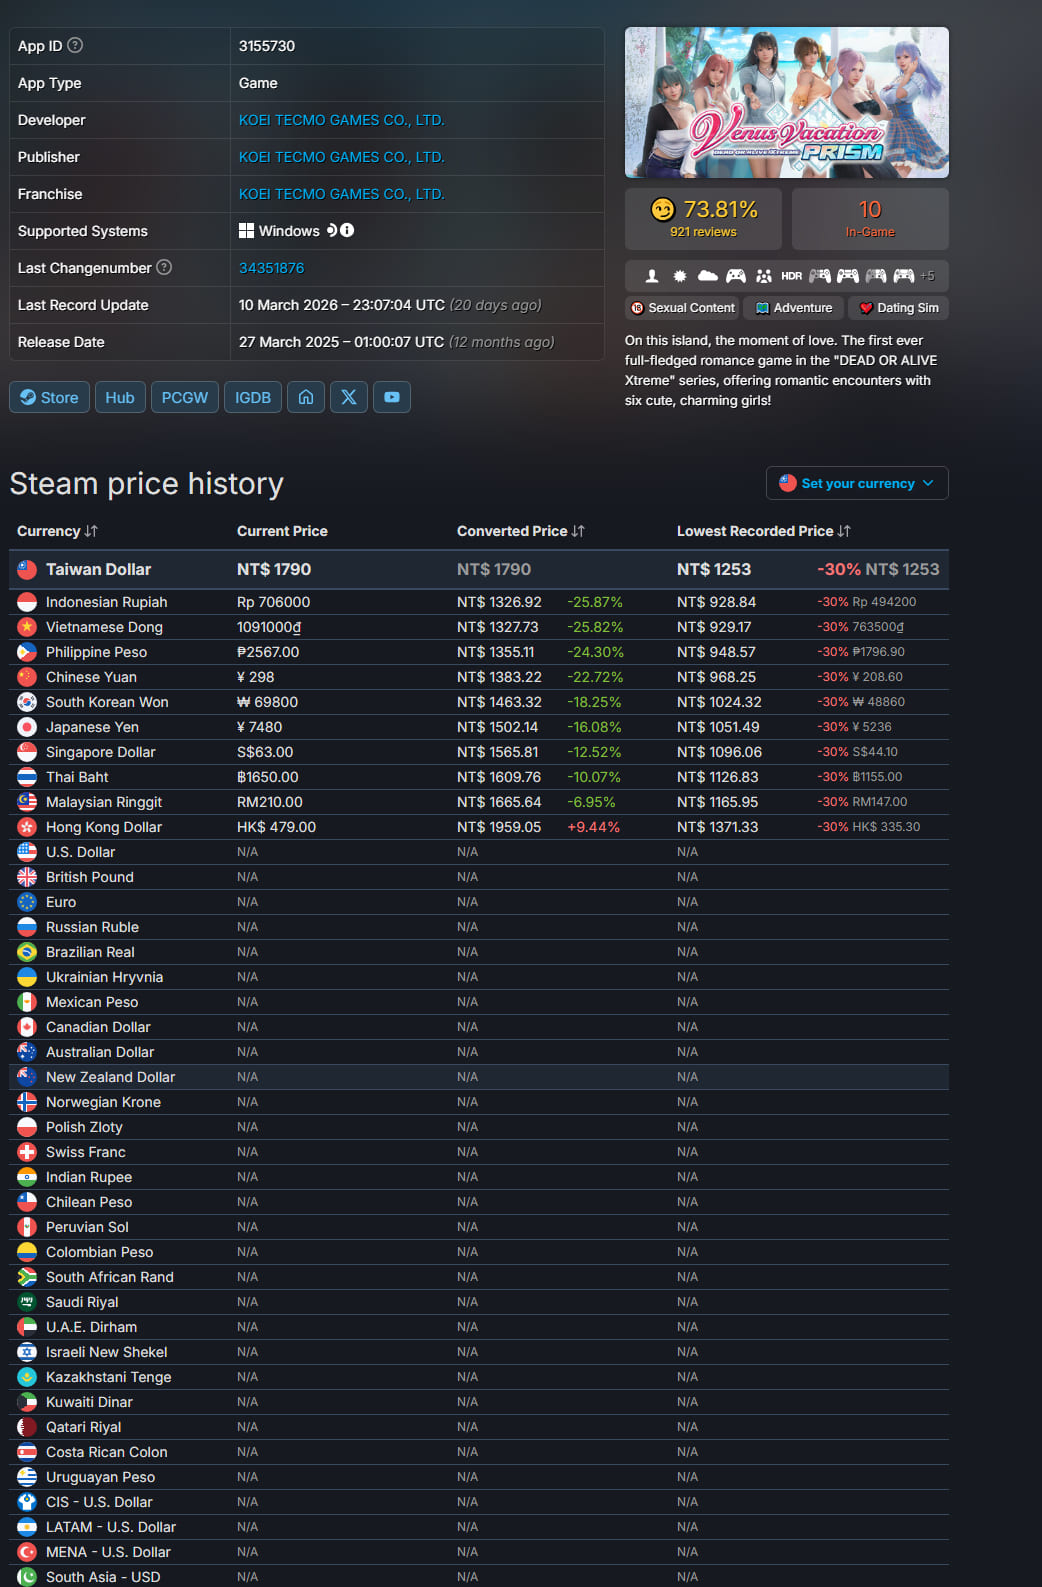The height and width of the screenshot is (1587, 1042).
Task: Click the Steam Cloud icon
Action: coord(708,276)
